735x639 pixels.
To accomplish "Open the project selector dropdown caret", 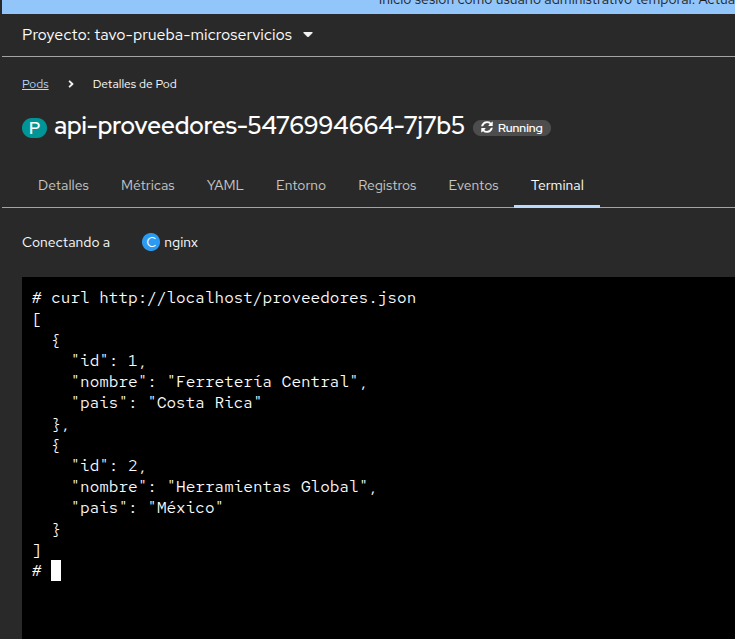I will coord(307,36).
